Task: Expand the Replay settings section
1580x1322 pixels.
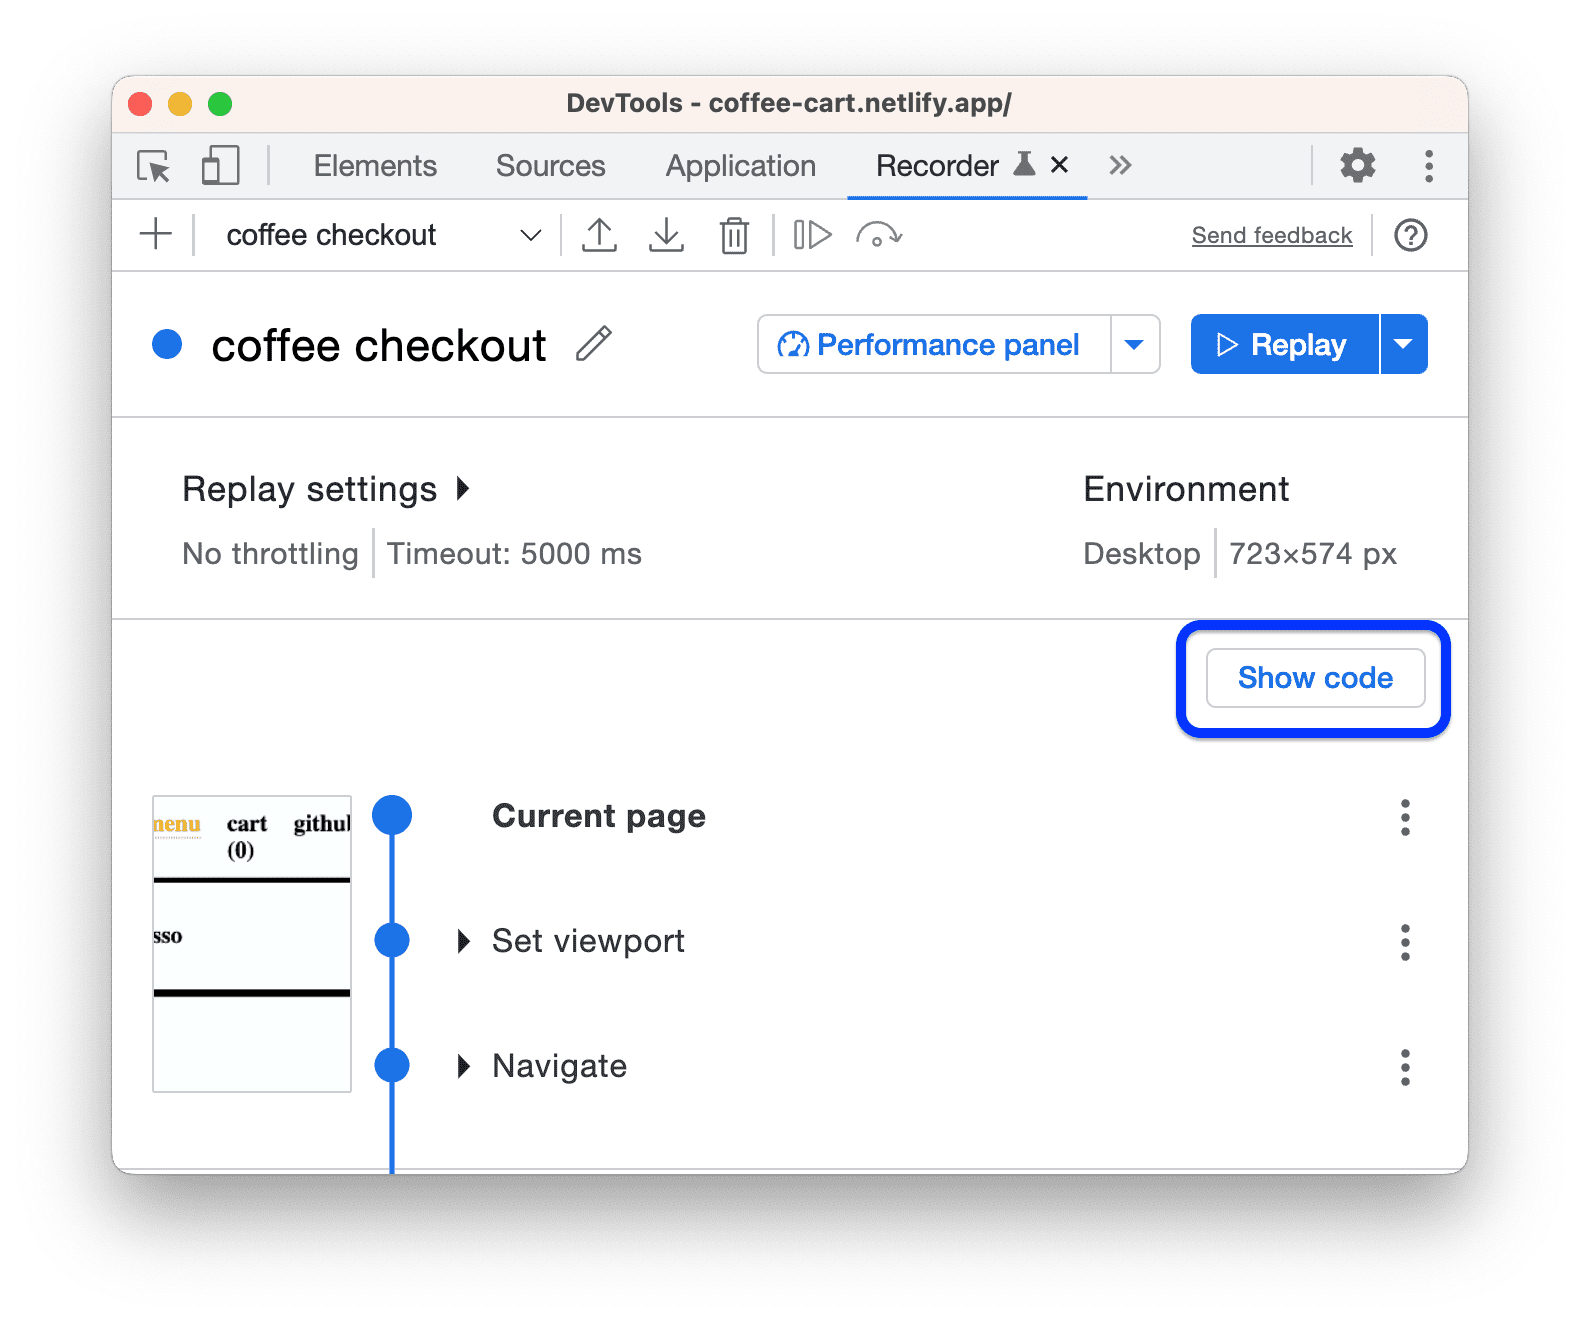Action: [x=462, y=489]
